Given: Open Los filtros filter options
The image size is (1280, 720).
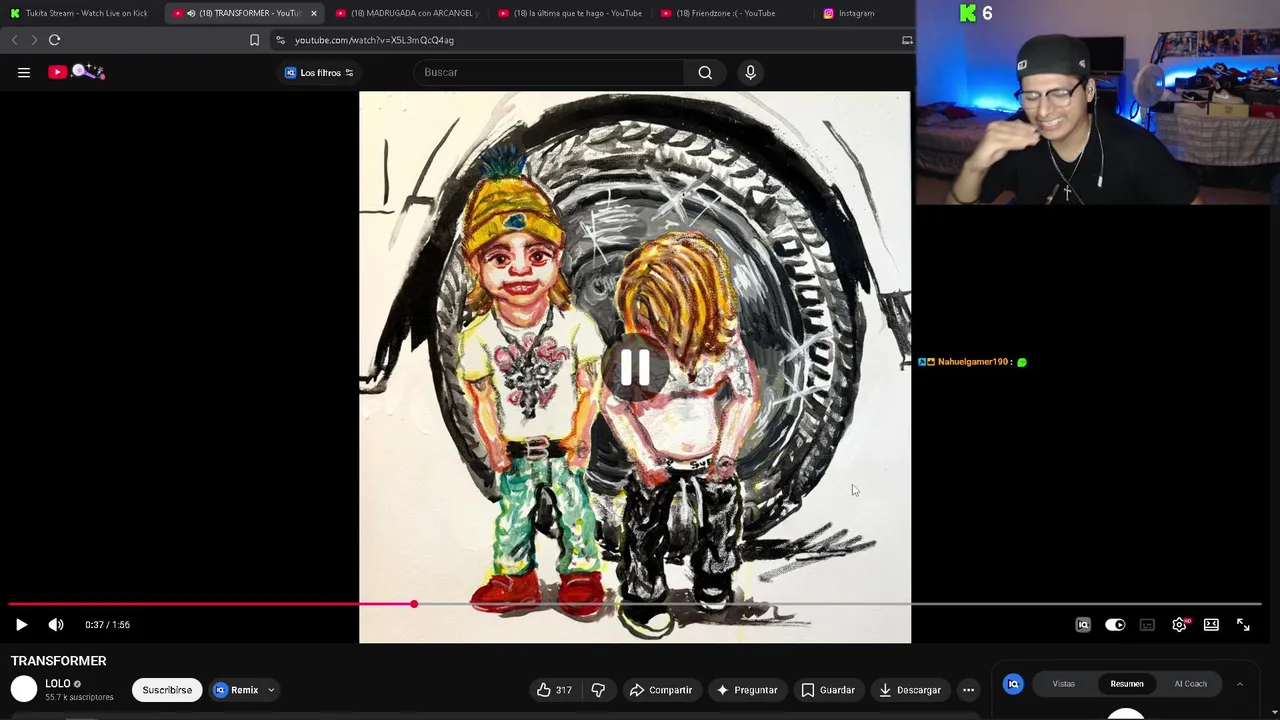Looking at the screenshot, I should pos(320,73).
